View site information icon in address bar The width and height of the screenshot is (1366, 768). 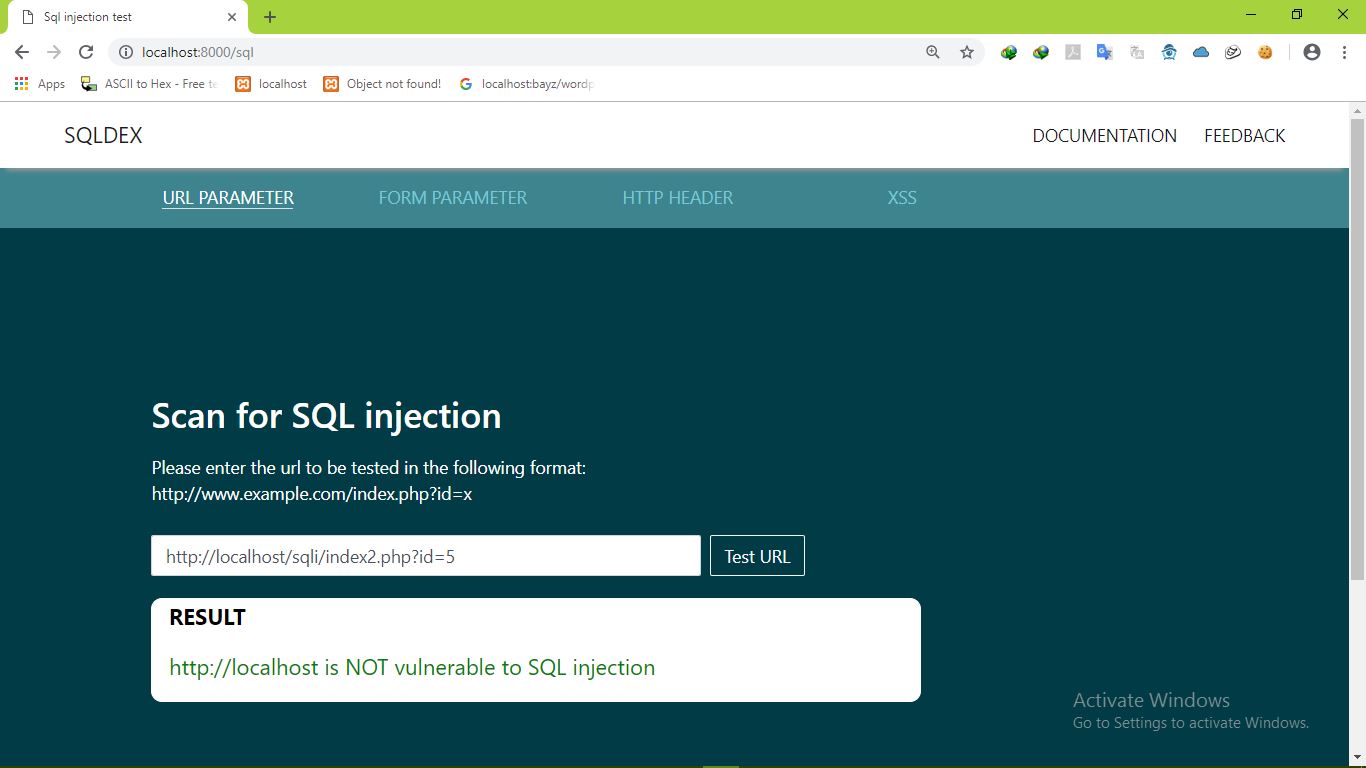click(126, 52)
